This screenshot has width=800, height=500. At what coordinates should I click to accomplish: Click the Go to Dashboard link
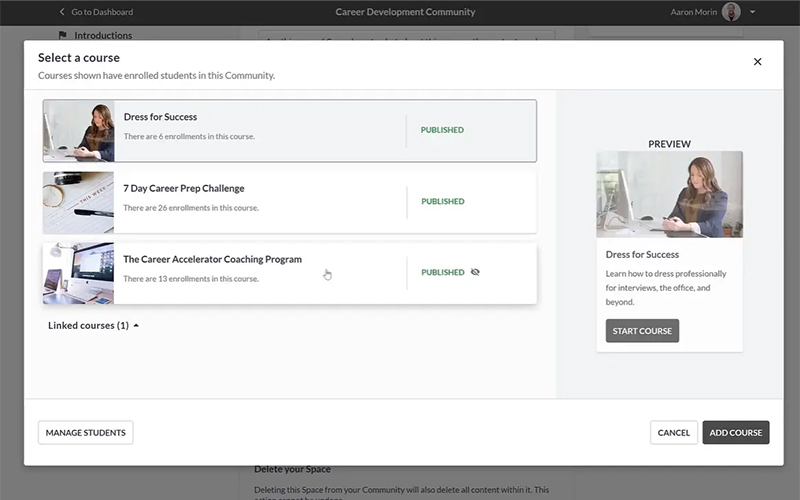coord(102,12)
